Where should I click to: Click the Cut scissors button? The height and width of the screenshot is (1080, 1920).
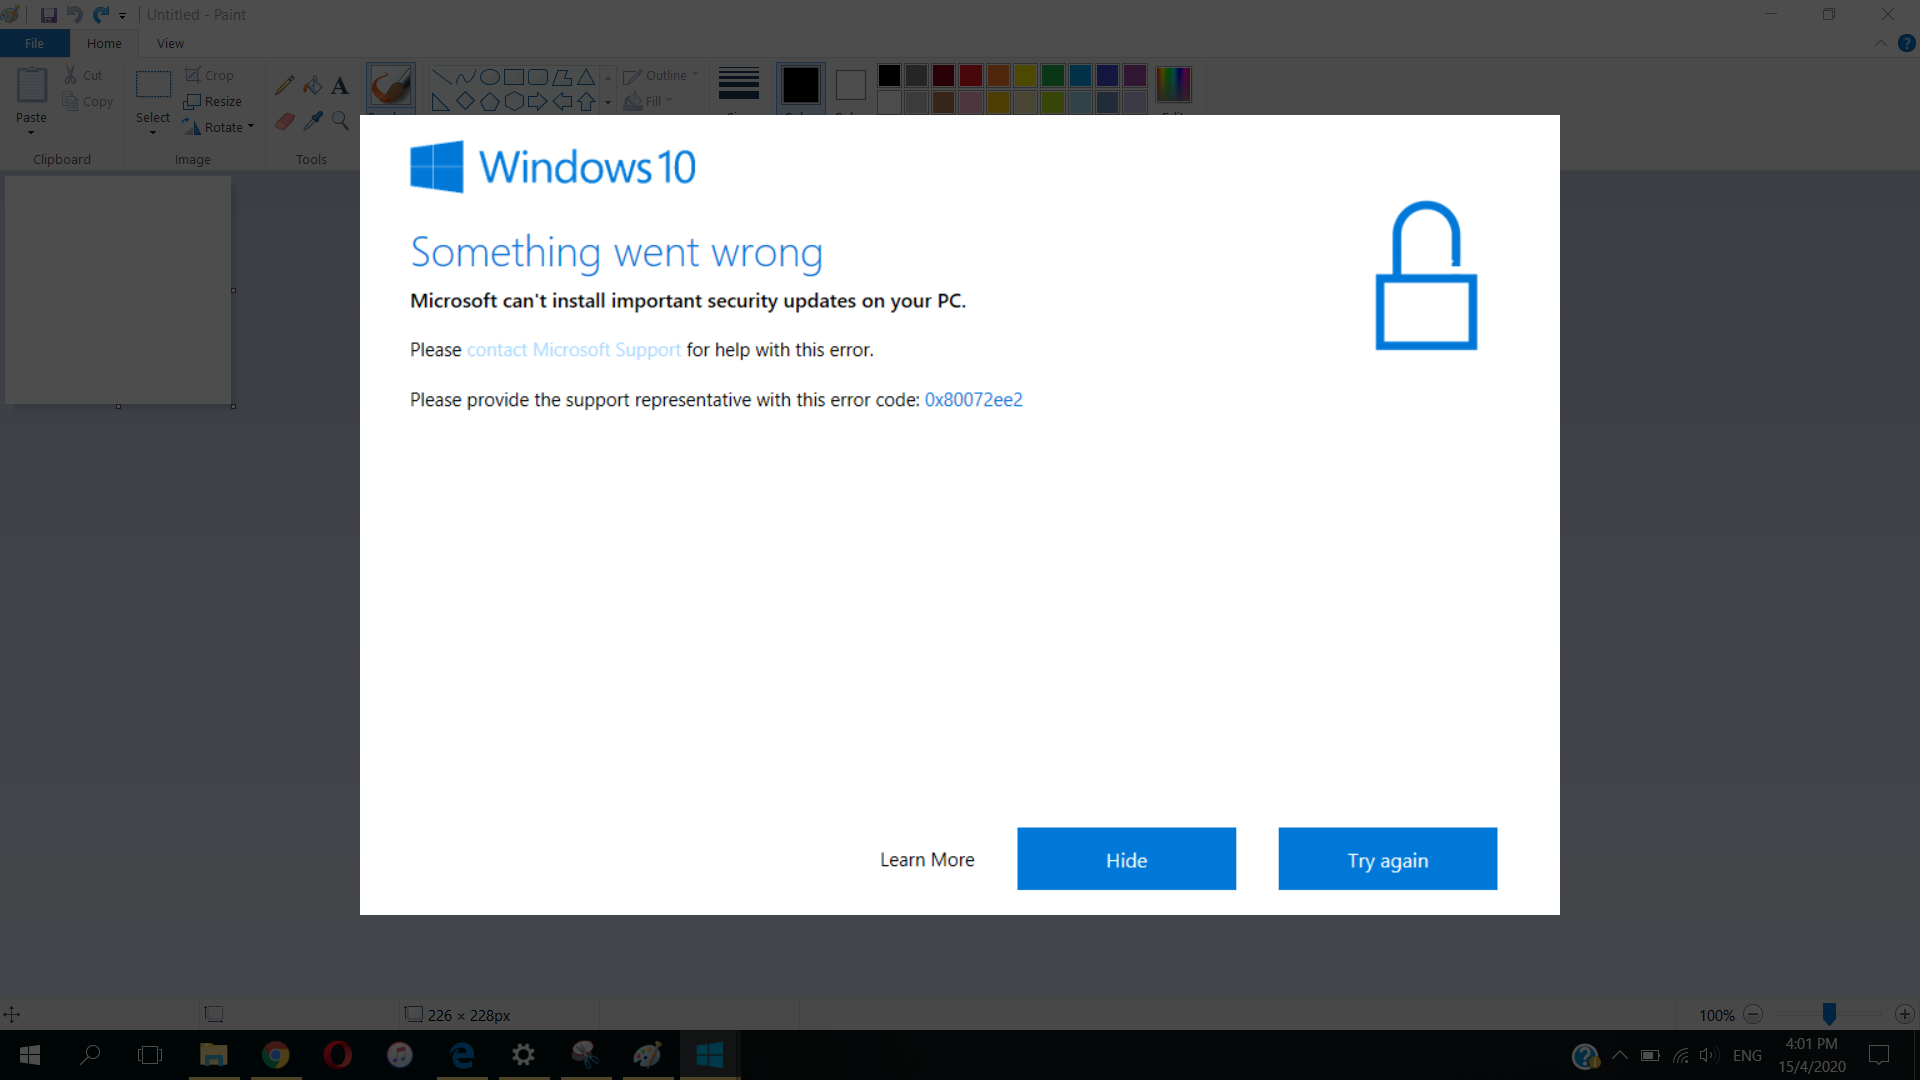coord(83,75)
